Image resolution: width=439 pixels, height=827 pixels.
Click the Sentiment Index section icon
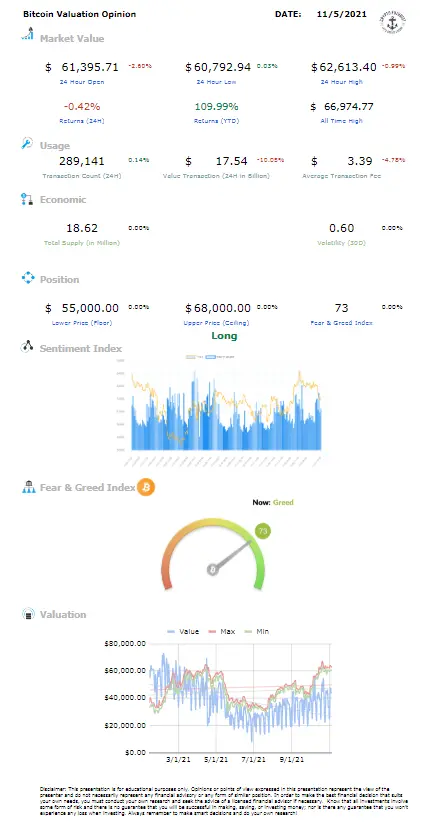(27, 348)
